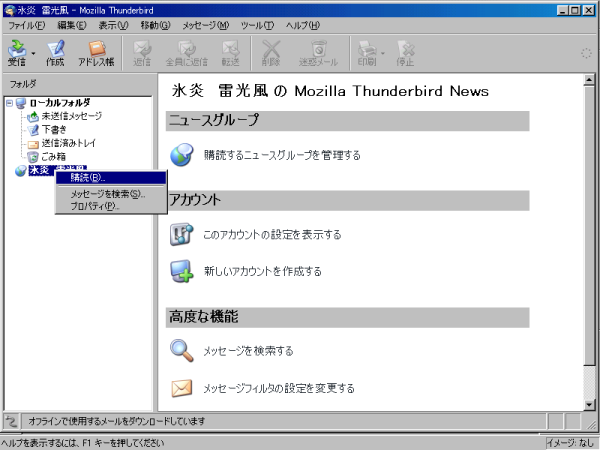Open the dropdown arrow next to 受信
The width and height of the screenshot is (600, 450).
pyautogui.click(x=33, y=53)
